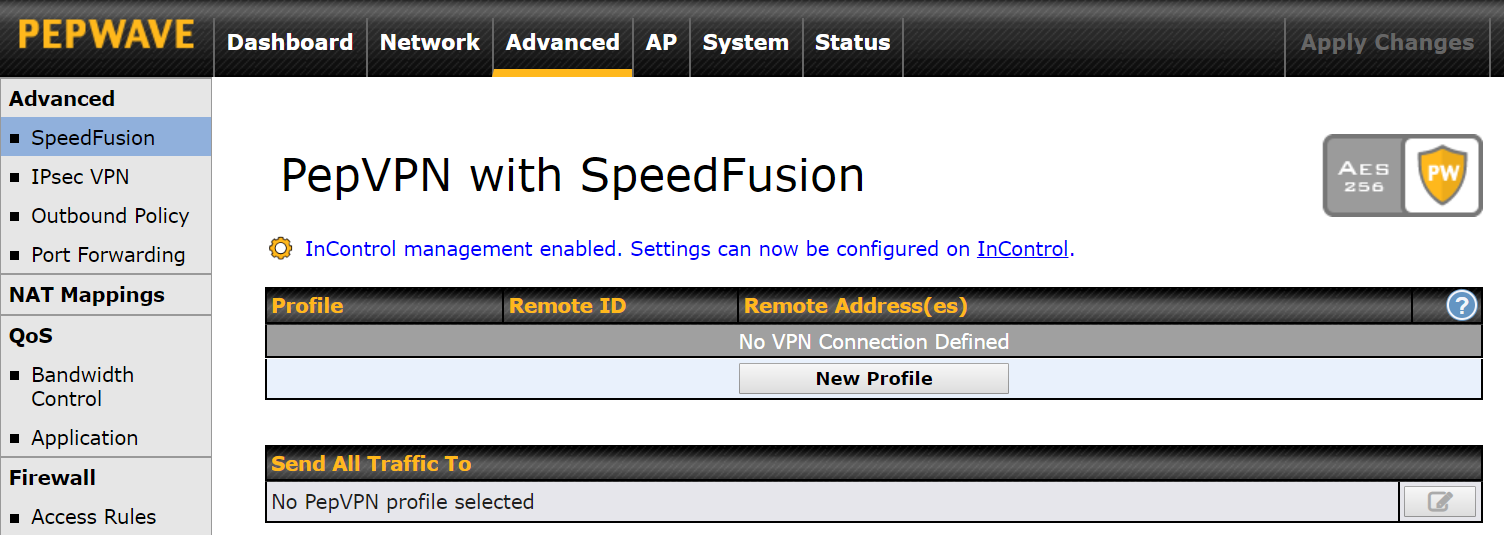Open the Dashboard tab
1504x535 pixels.
(290, 42)
